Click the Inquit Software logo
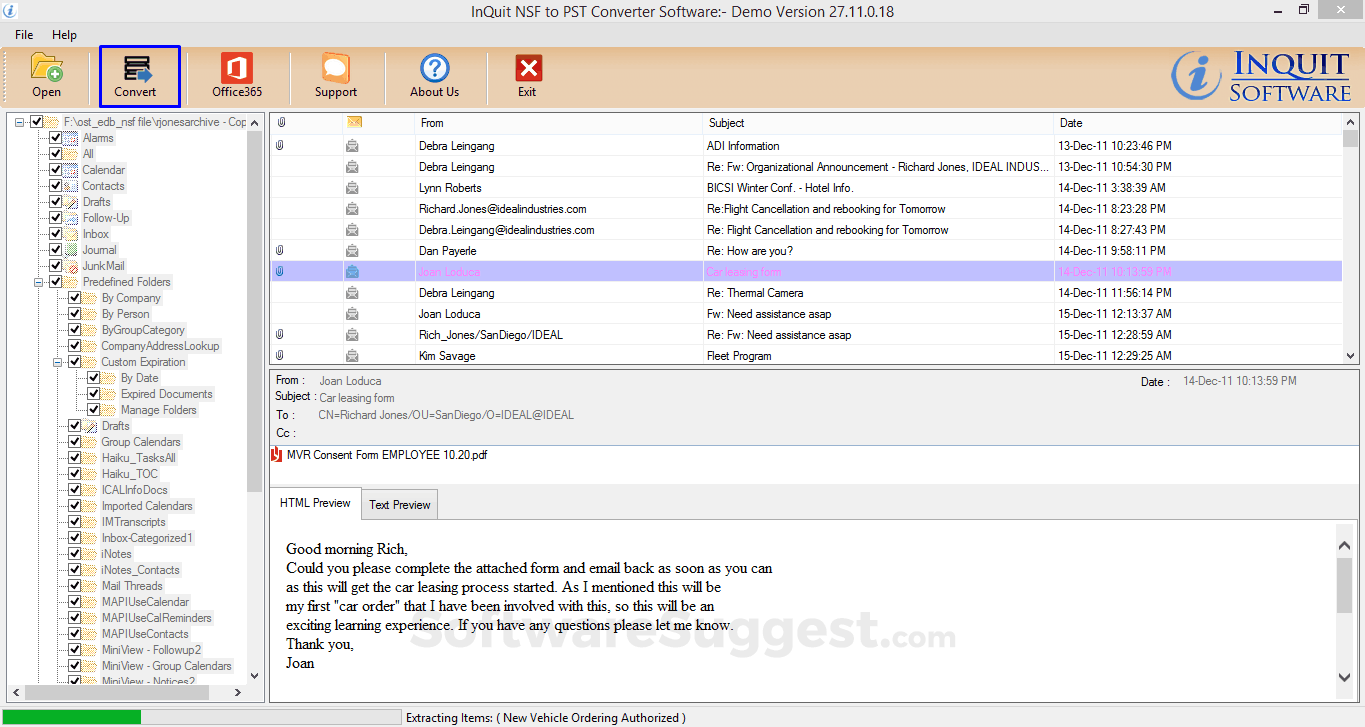Image resolution: width=1365 pixels, height=727 pixels. tap(1256, 76)
